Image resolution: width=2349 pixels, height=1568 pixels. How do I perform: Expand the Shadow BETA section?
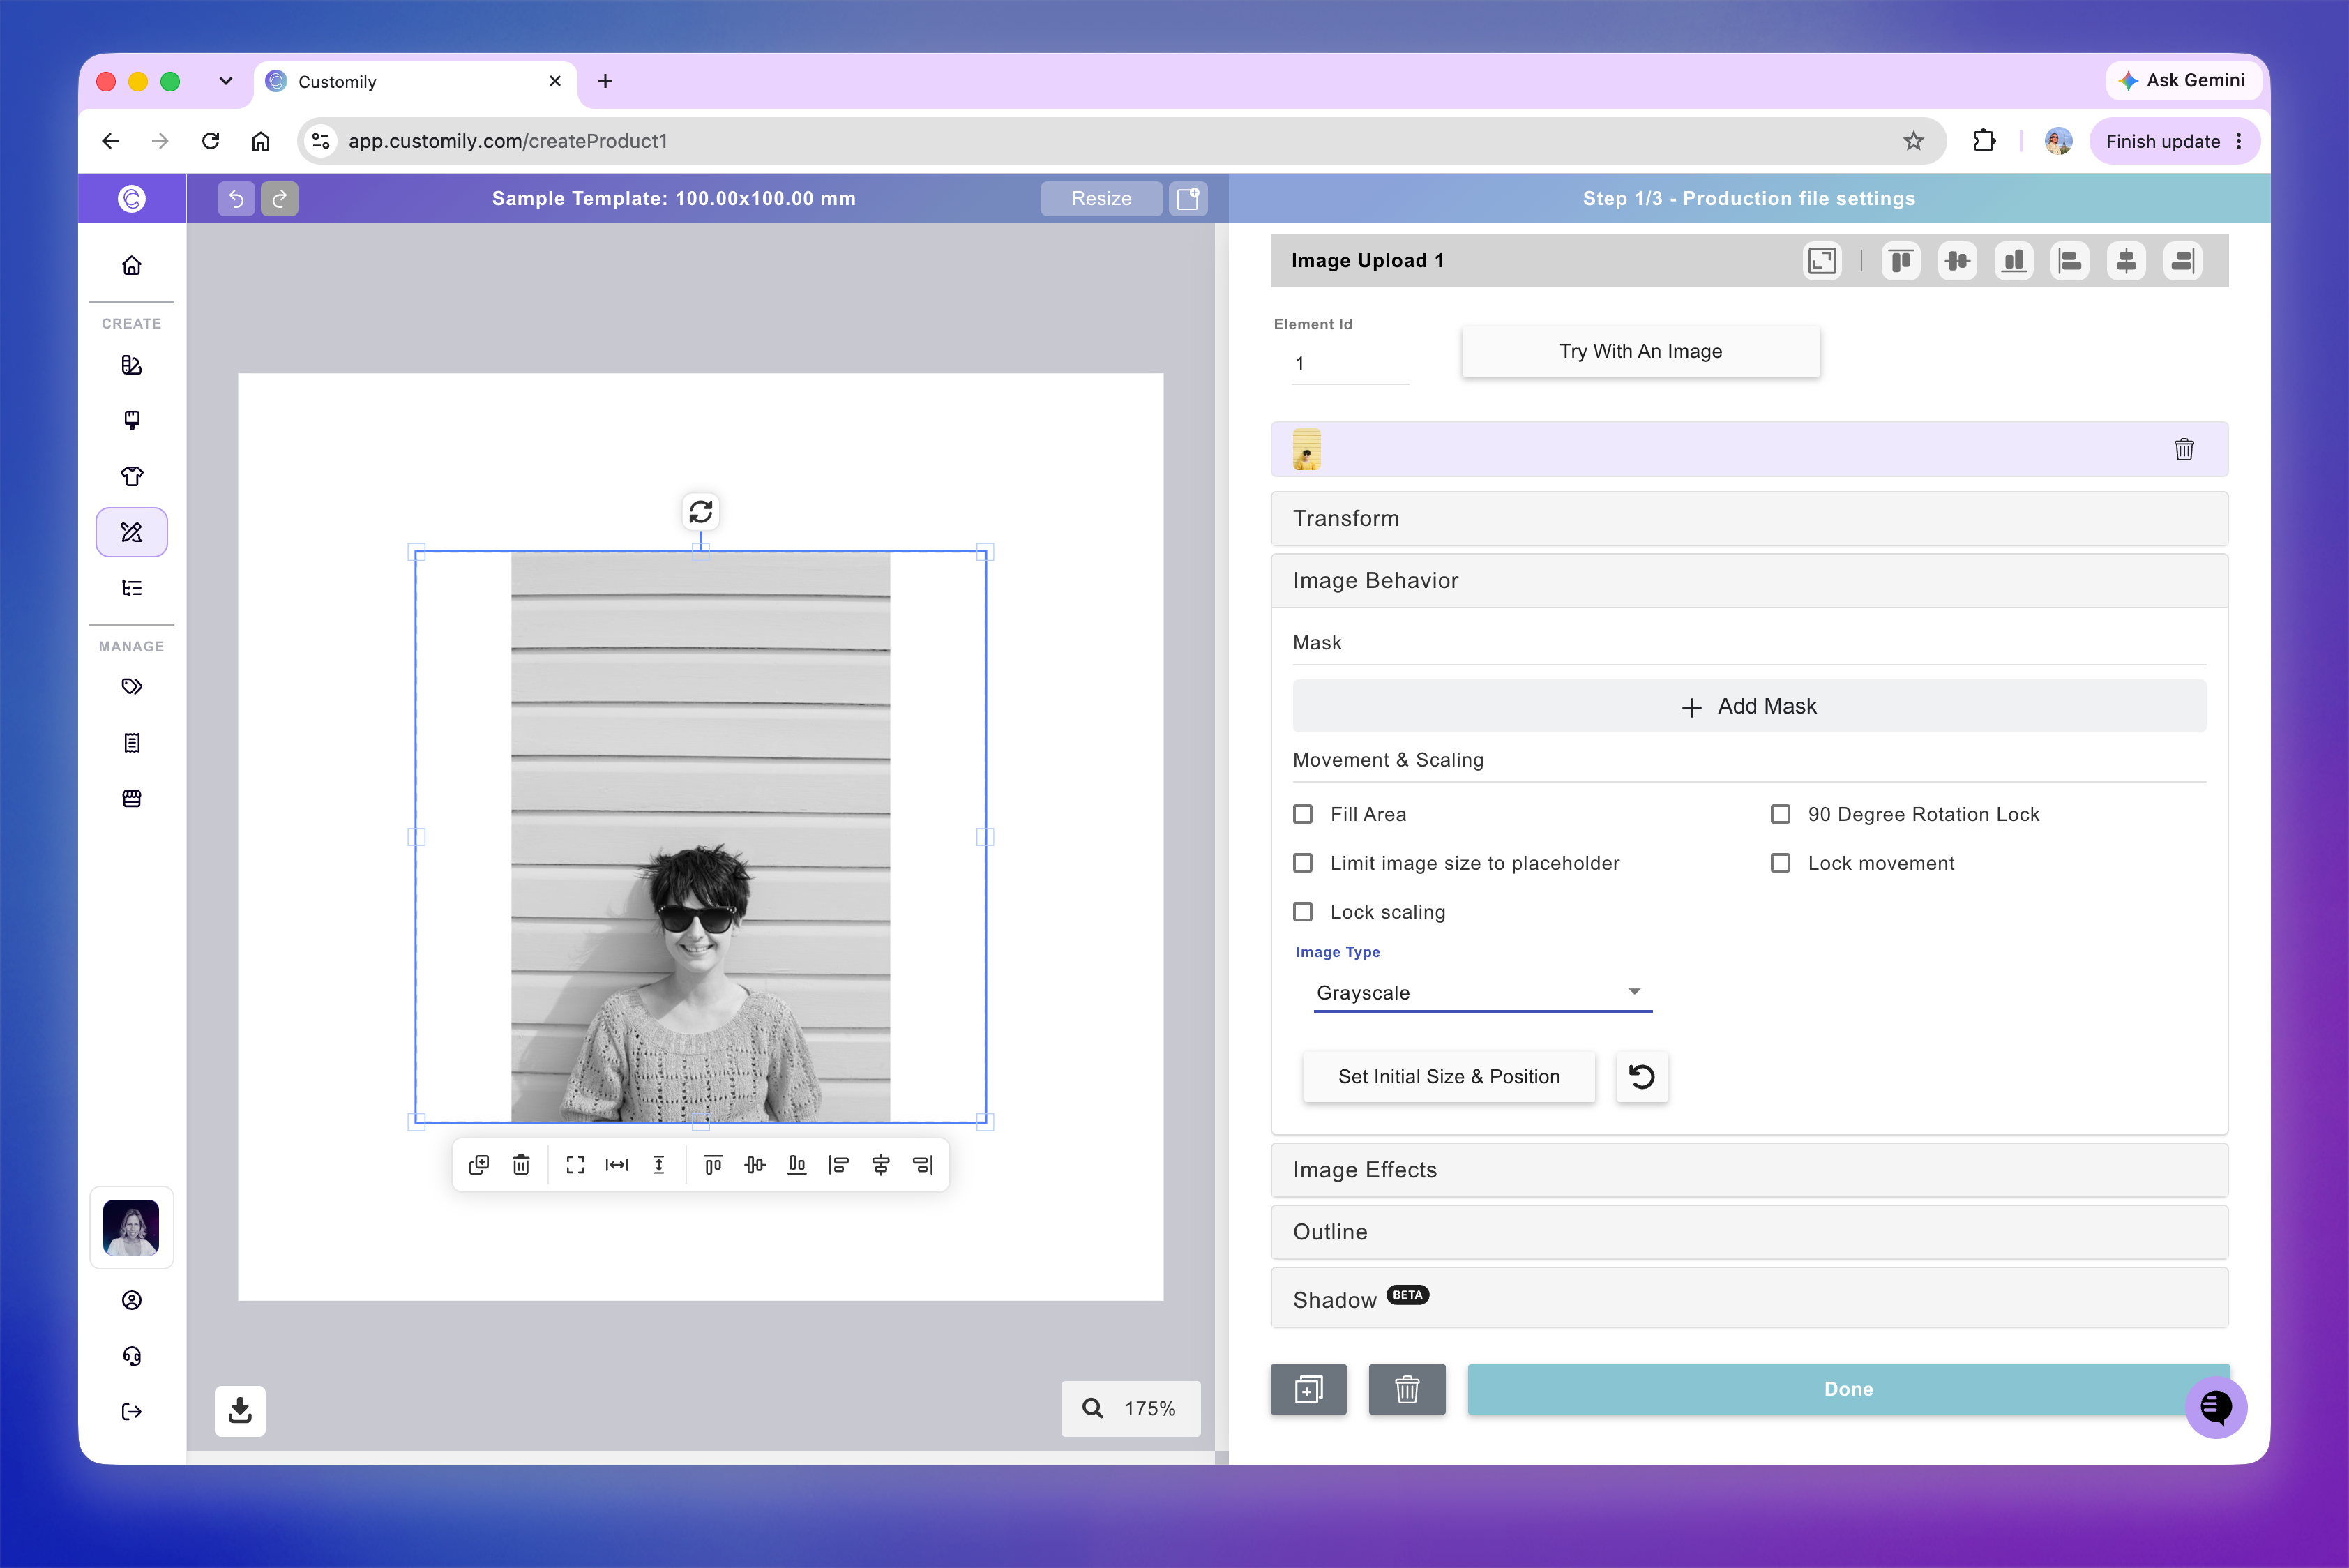click(x=1749, y=1298)
